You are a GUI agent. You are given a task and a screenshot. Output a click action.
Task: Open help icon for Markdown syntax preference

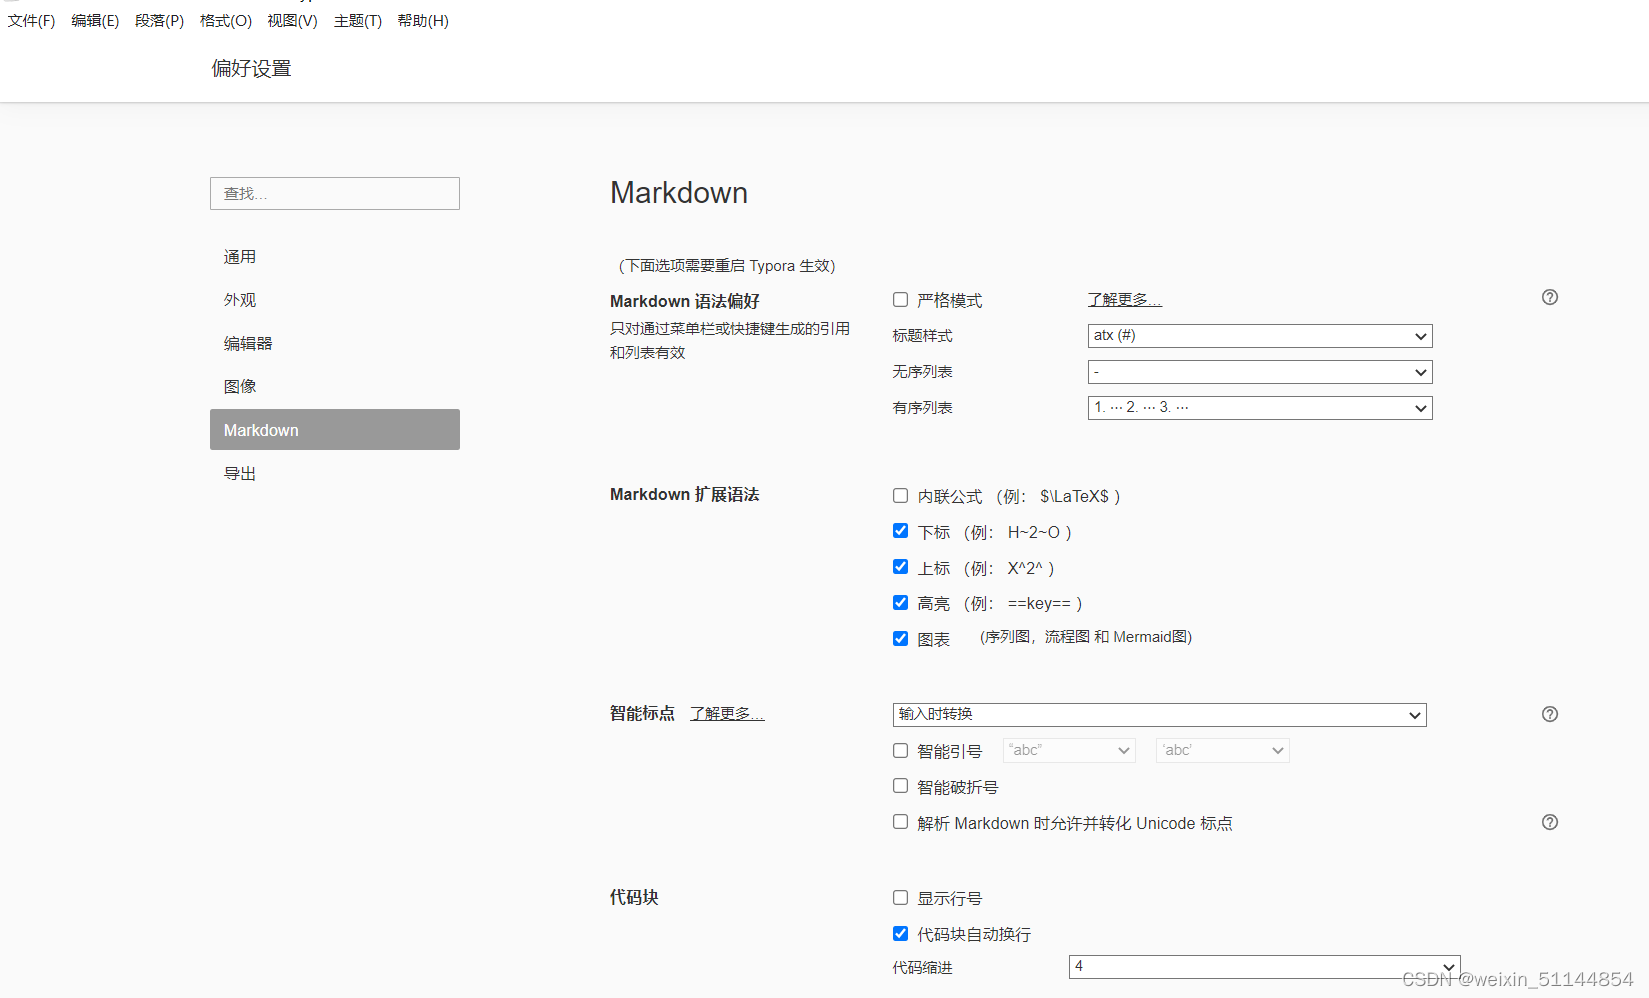click(1550, 297)
